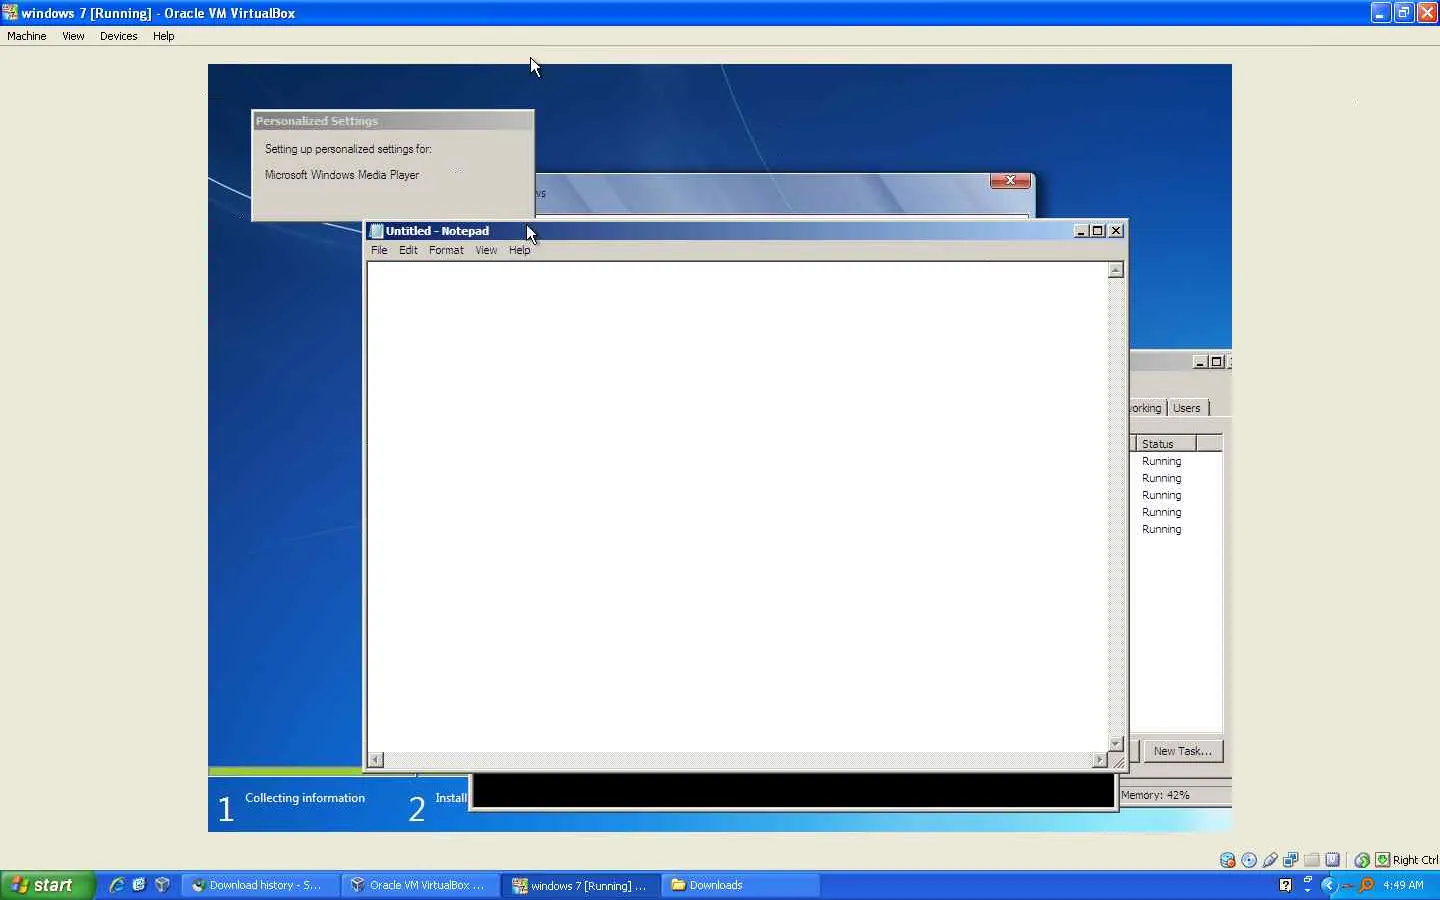Open the VirtualBox View menu
Screen dimensions: 1440x900
tap(73, 36)
